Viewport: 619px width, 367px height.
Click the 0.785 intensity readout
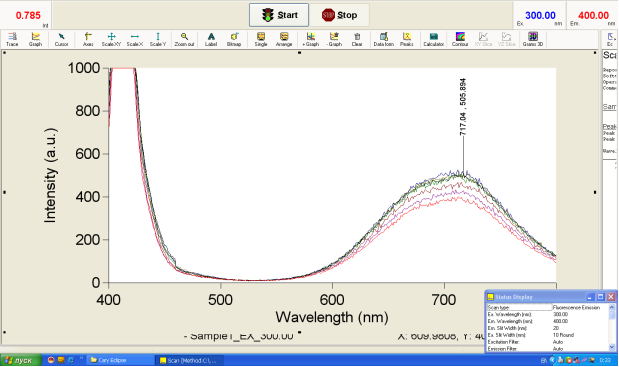28,15
